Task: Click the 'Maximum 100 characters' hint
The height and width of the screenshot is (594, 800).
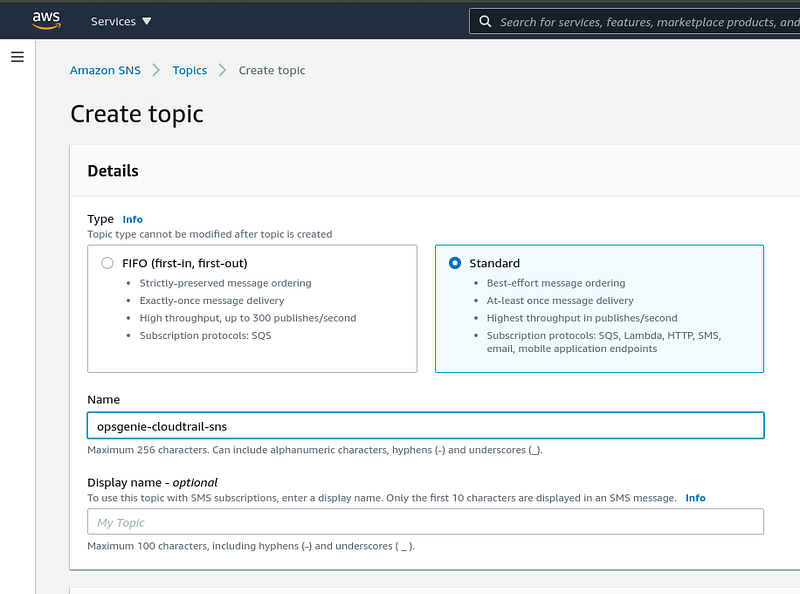Action: [x=251, y=546]
